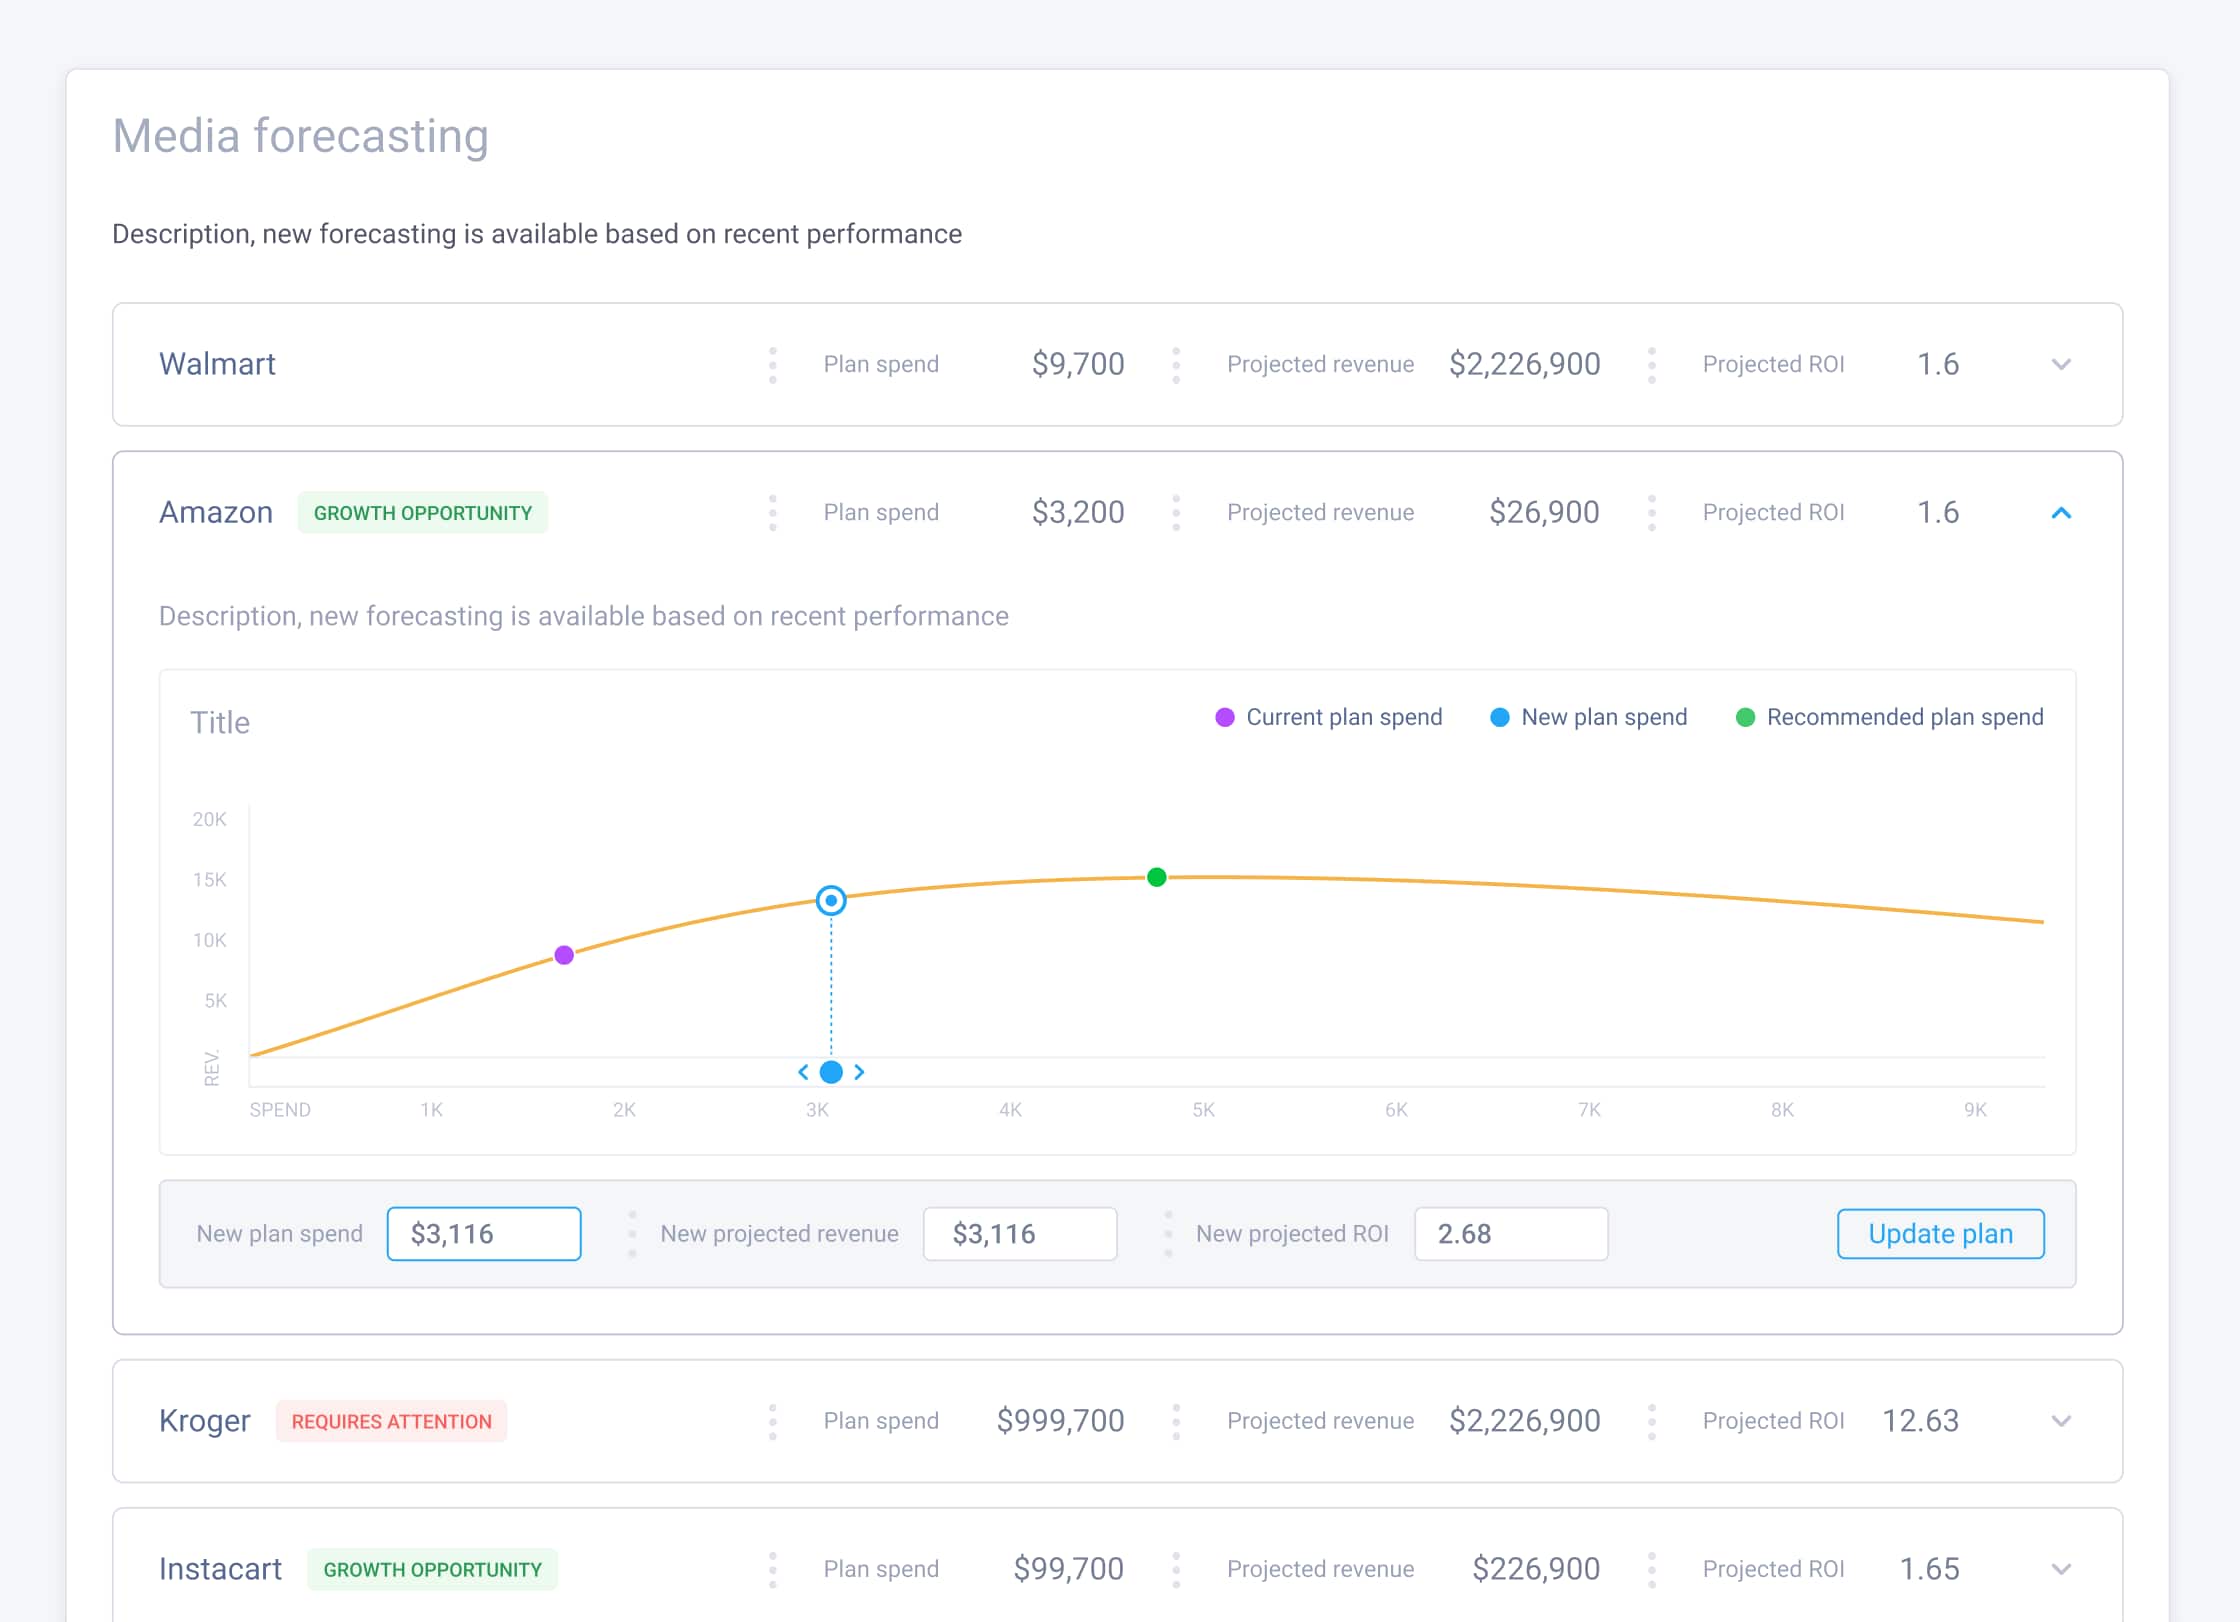Screen dimensions: 2240x1622
Task: Click the Amazon retailer name
Action: [x=216, y=513]
